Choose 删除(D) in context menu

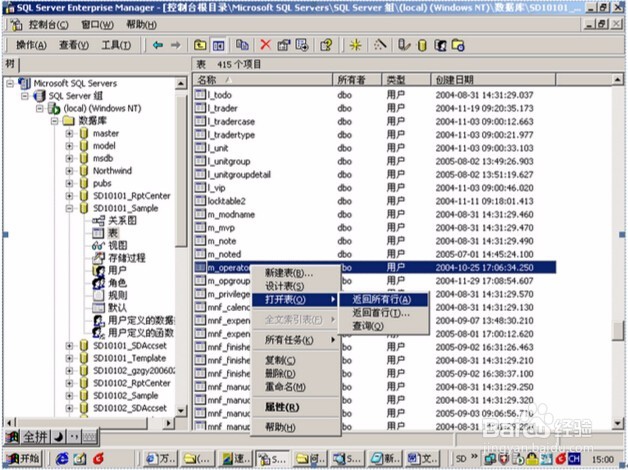click(296, 374)
